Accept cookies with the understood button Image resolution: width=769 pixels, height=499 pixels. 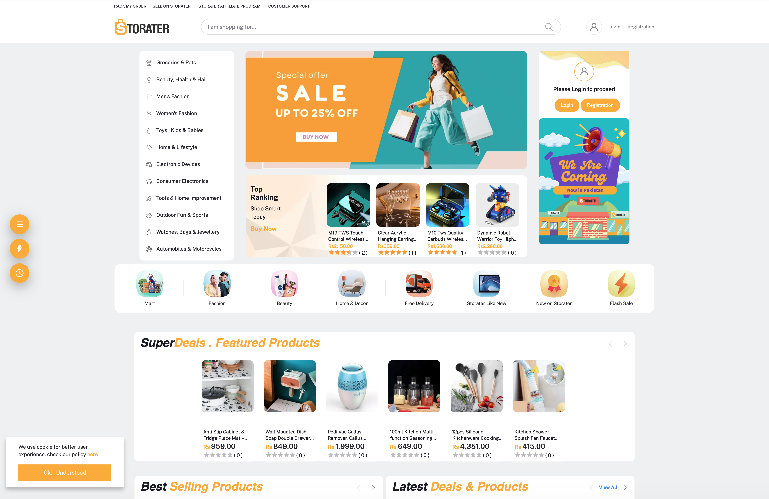[x=64, y=473]
